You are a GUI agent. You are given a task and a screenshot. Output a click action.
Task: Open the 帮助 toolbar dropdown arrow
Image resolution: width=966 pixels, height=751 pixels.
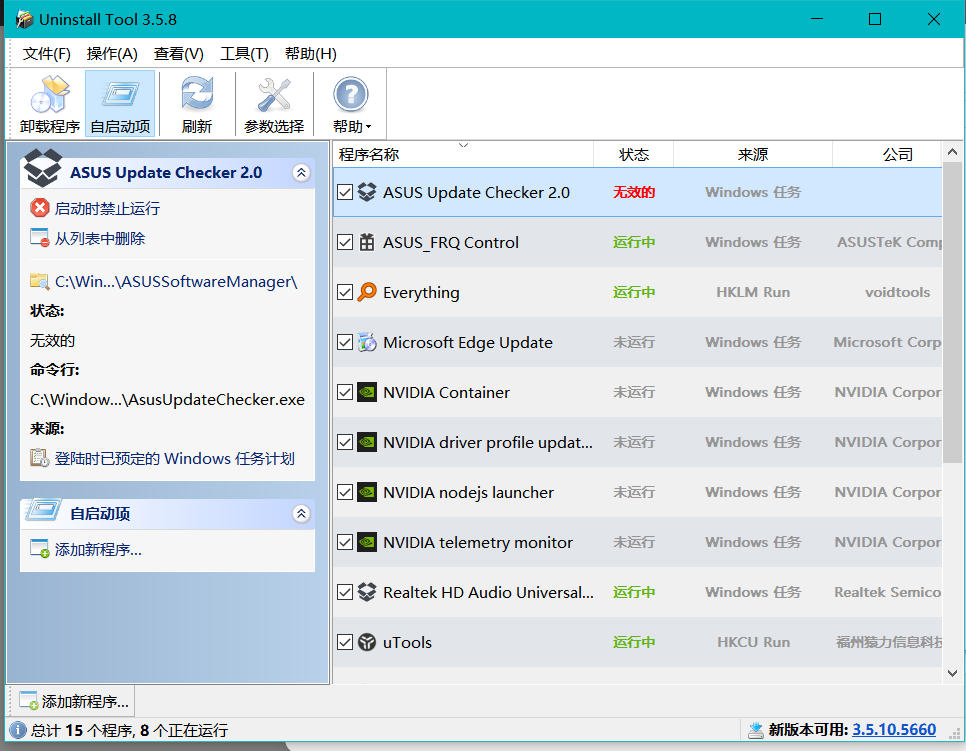[x=368, y=127]
